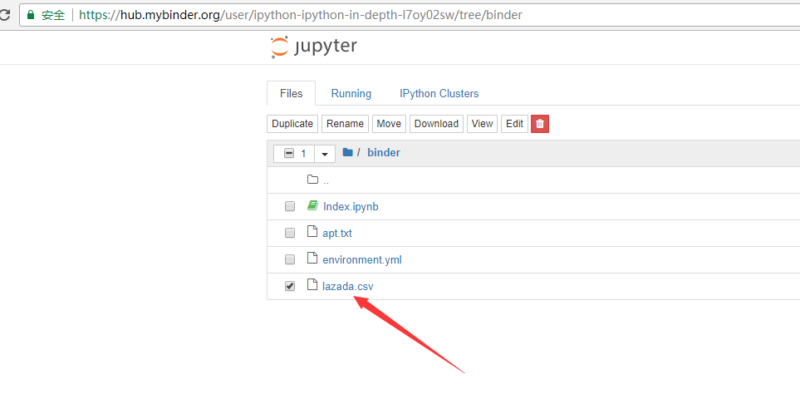This screenshot has width=800, height=414.
Task: Toggle the select-all checkbox showing 1
Action: (x=289, y=153)
